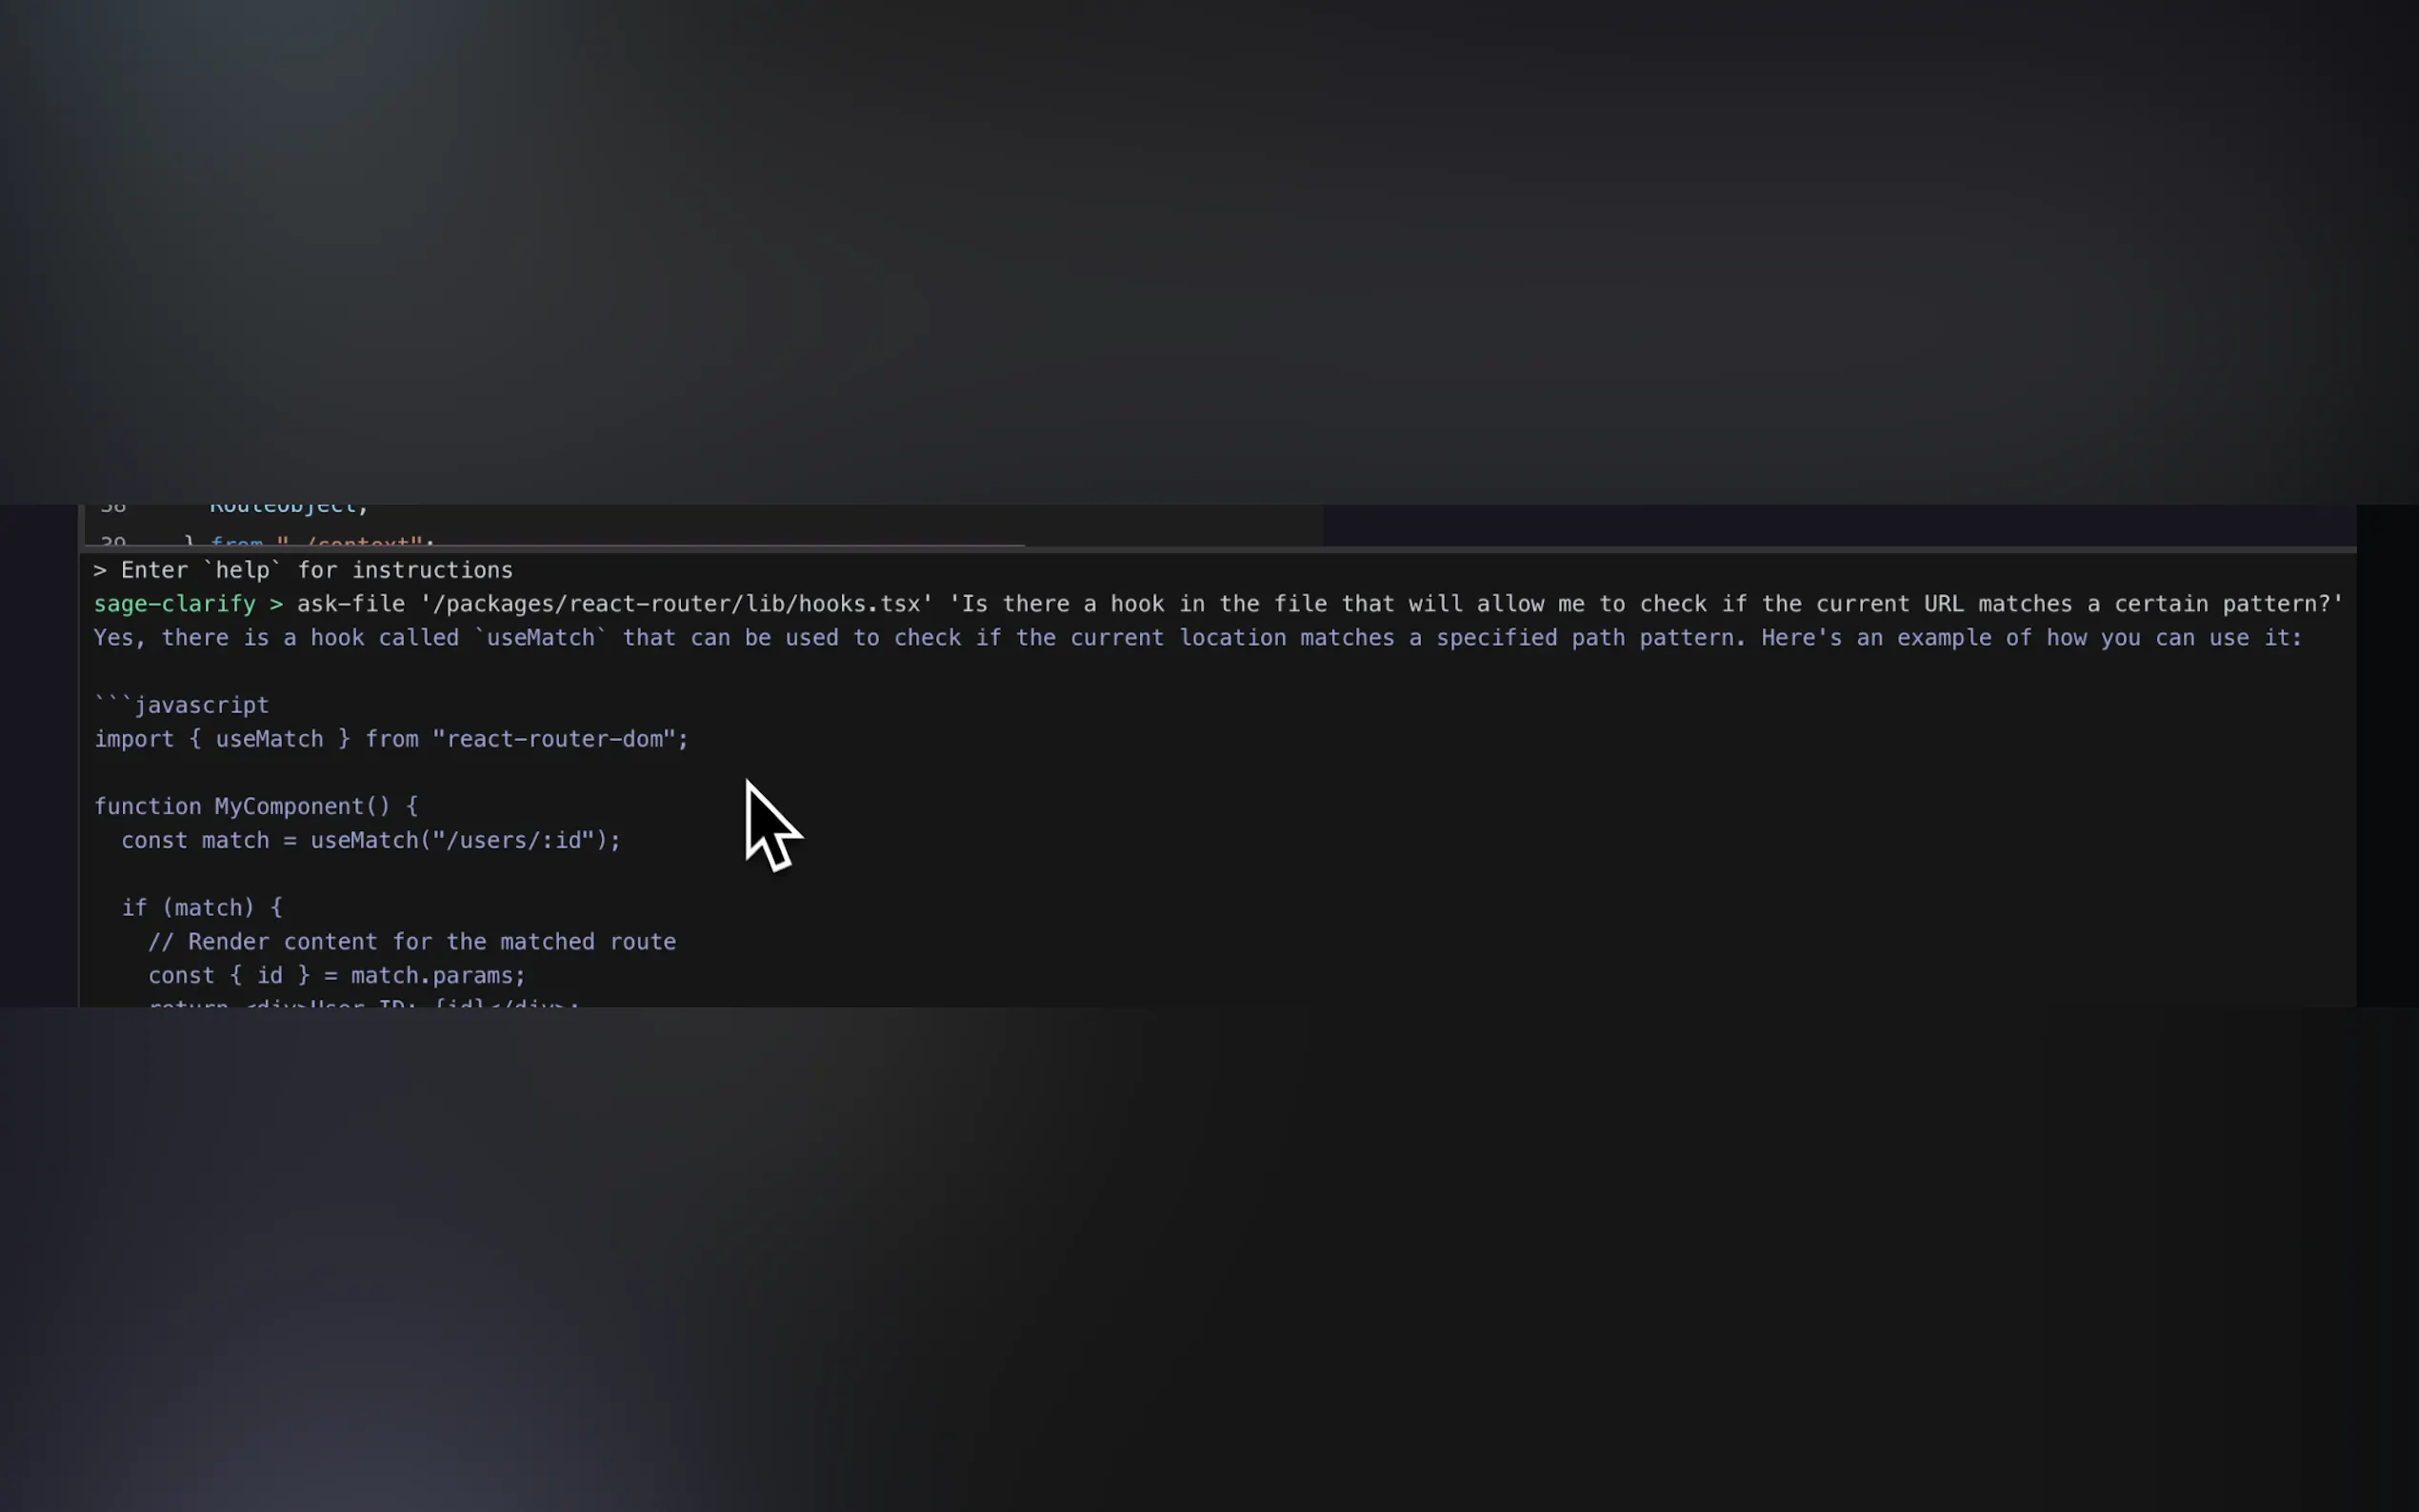Click the ask-file command text
The height and width of the screenshot is (1512, 2419).
click(350, 604)
